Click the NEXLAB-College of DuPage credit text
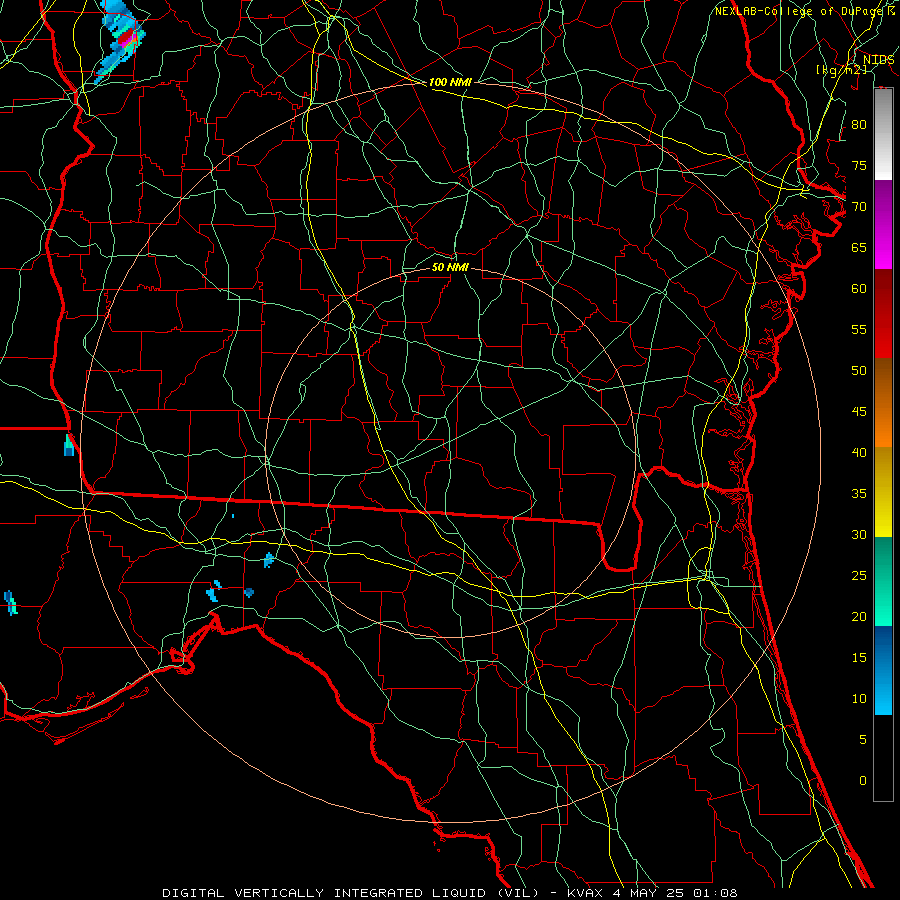The image size is (900, 900). tap(801, 11)
